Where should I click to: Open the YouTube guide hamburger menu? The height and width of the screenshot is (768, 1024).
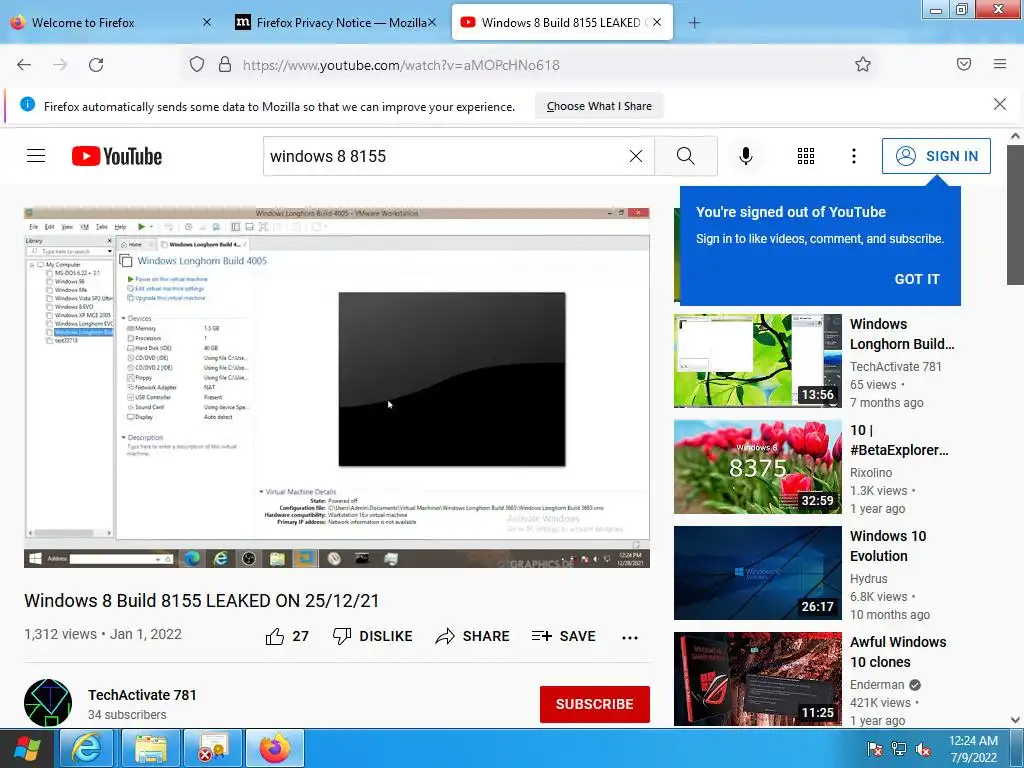click(36, 156)
